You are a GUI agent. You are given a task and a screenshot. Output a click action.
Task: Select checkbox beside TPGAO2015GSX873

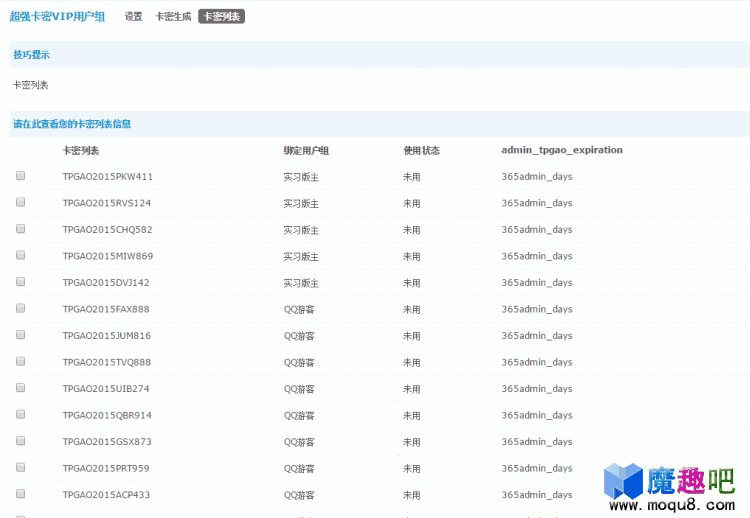[21, 441]
